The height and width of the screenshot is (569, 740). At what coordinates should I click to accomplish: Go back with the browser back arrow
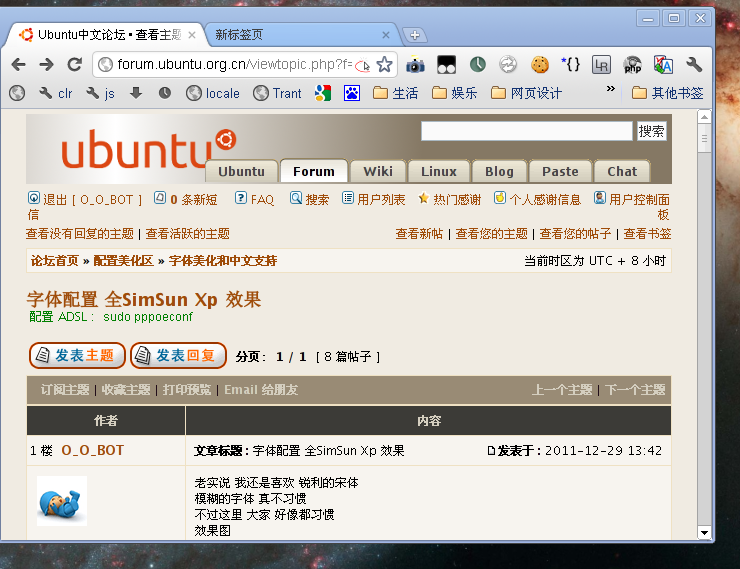(18, 64)
